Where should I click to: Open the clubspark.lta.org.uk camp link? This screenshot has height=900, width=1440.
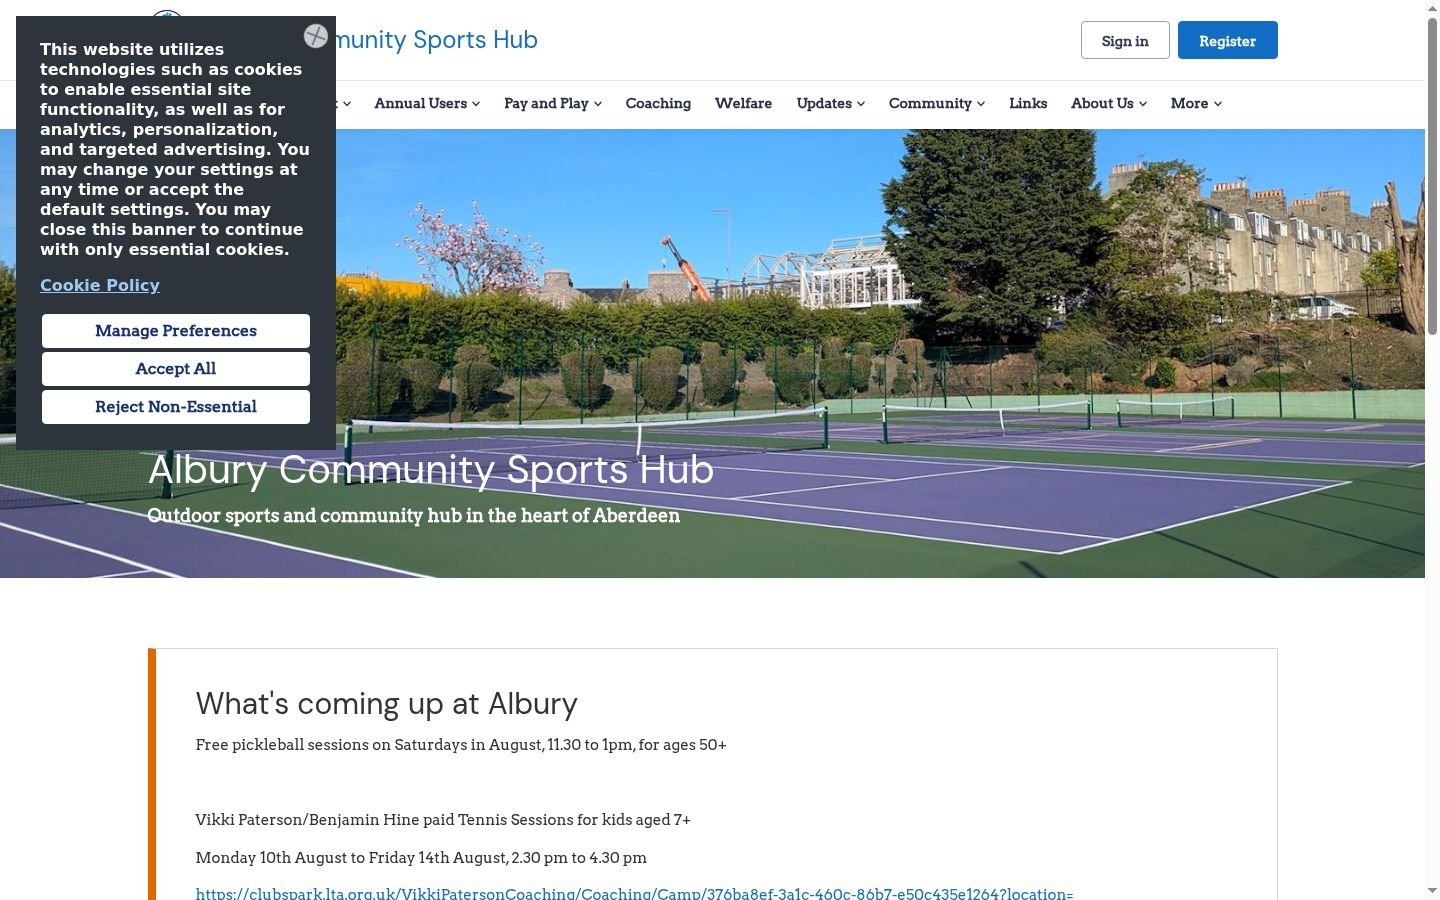[634, 892]
